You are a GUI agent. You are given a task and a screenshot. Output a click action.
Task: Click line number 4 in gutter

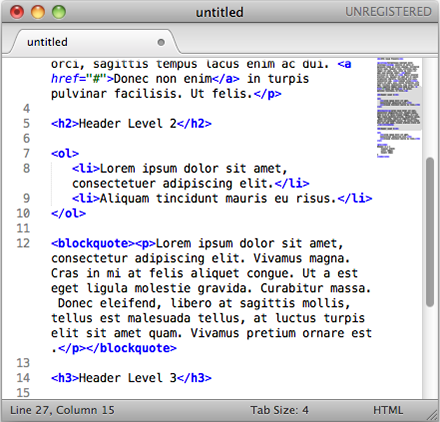point(26,109)
